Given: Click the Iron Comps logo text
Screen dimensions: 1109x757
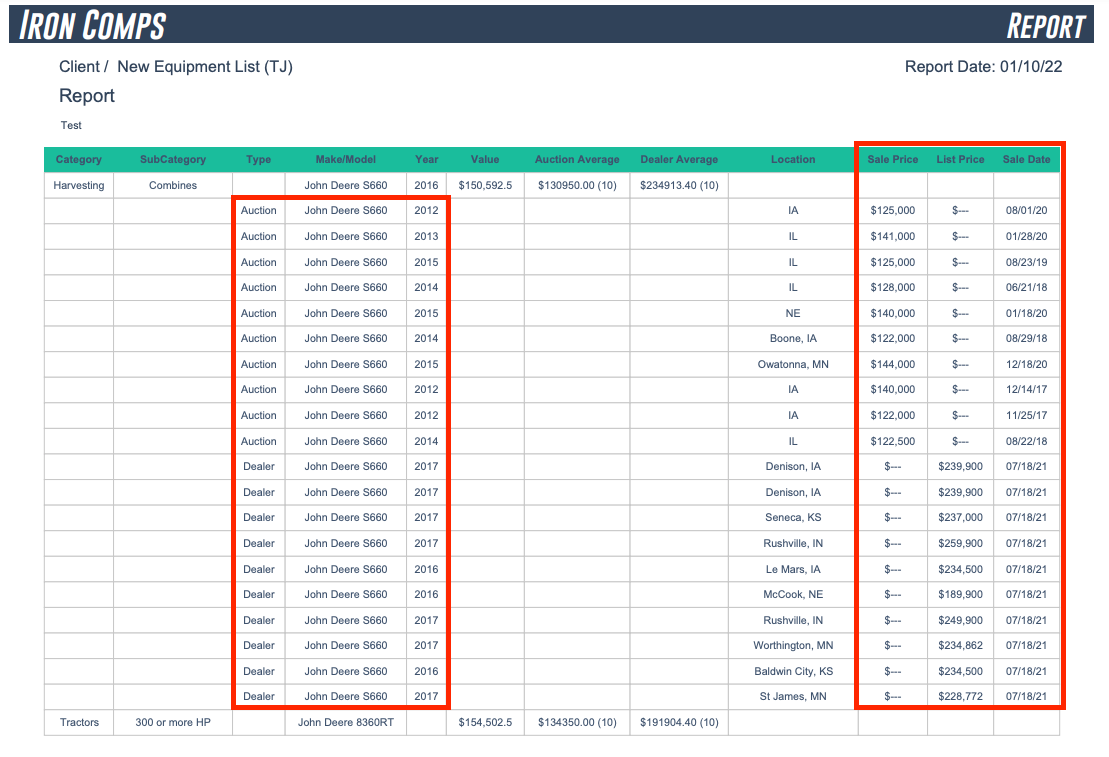Looking at the screenshot, I should click(92, 26).
